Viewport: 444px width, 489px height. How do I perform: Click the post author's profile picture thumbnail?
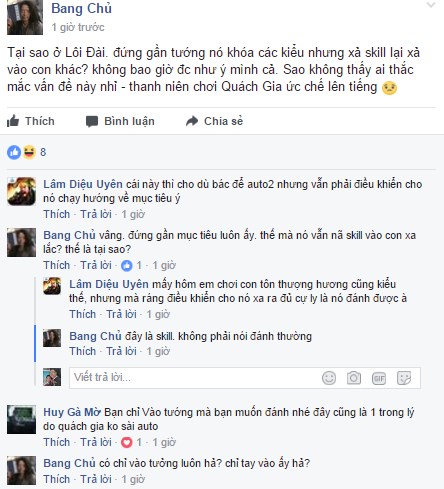tap(25, 17)
